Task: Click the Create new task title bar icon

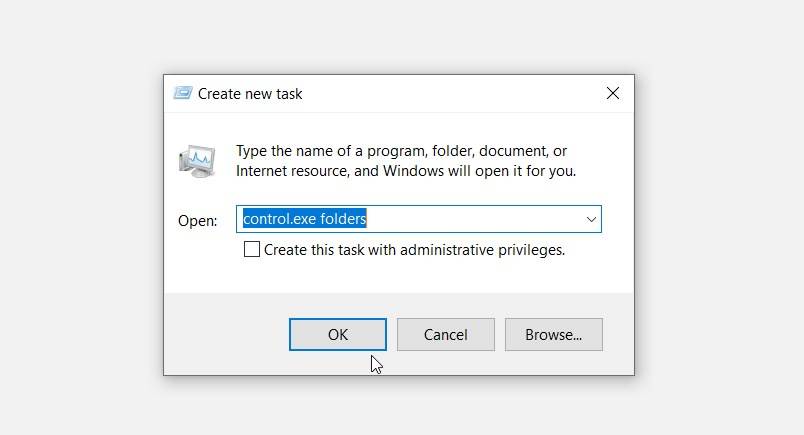Action: [x=183, y=93]
